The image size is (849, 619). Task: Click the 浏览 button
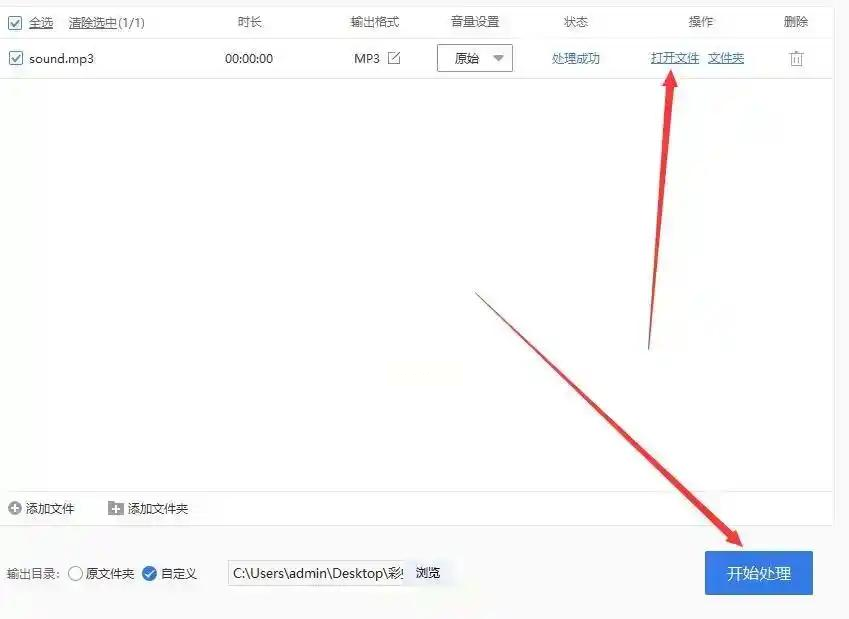click(x=428, y=573)
